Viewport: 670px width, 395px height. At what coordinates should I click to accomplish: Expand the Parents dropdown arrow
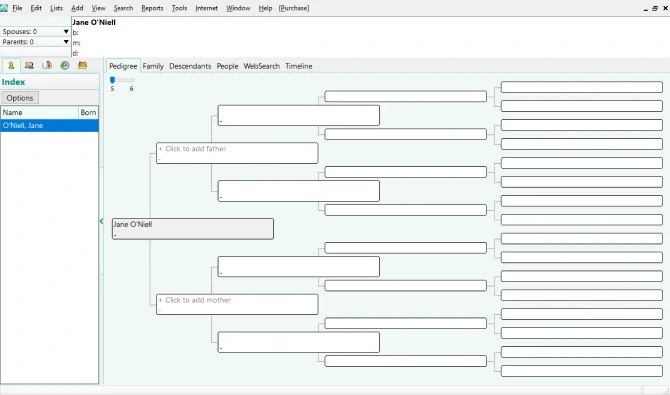coord(66,42)
